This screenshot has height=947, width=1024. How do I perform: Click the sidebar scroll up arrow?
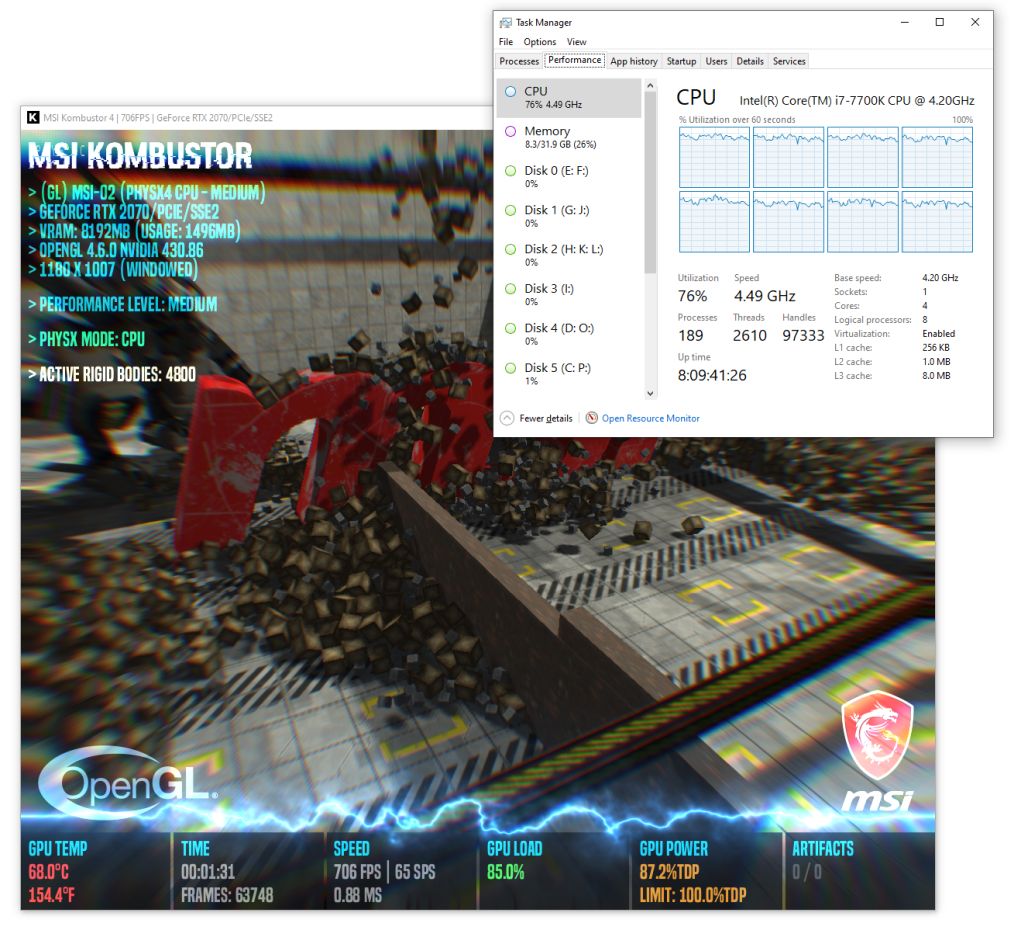(650, 86)
